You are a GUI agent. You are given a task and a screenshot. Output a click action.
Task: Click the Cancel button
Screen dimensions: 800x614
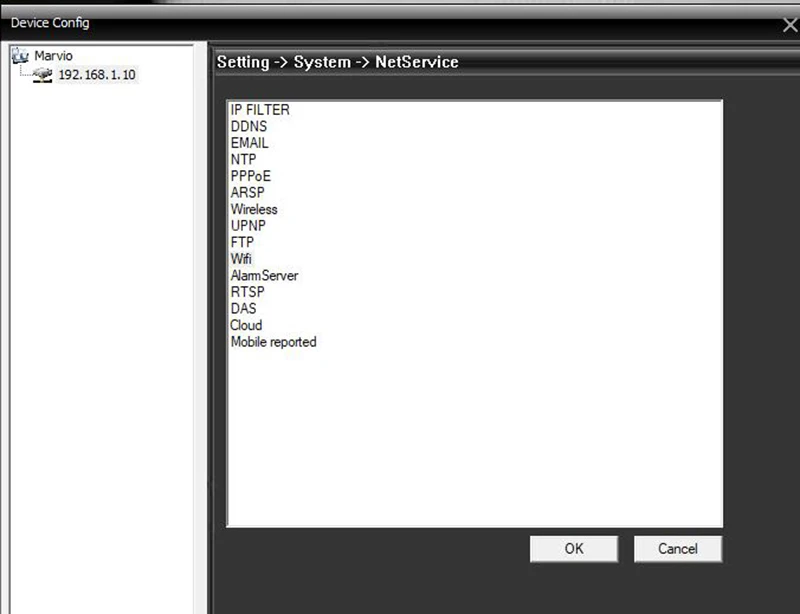(x=678, y=549)
